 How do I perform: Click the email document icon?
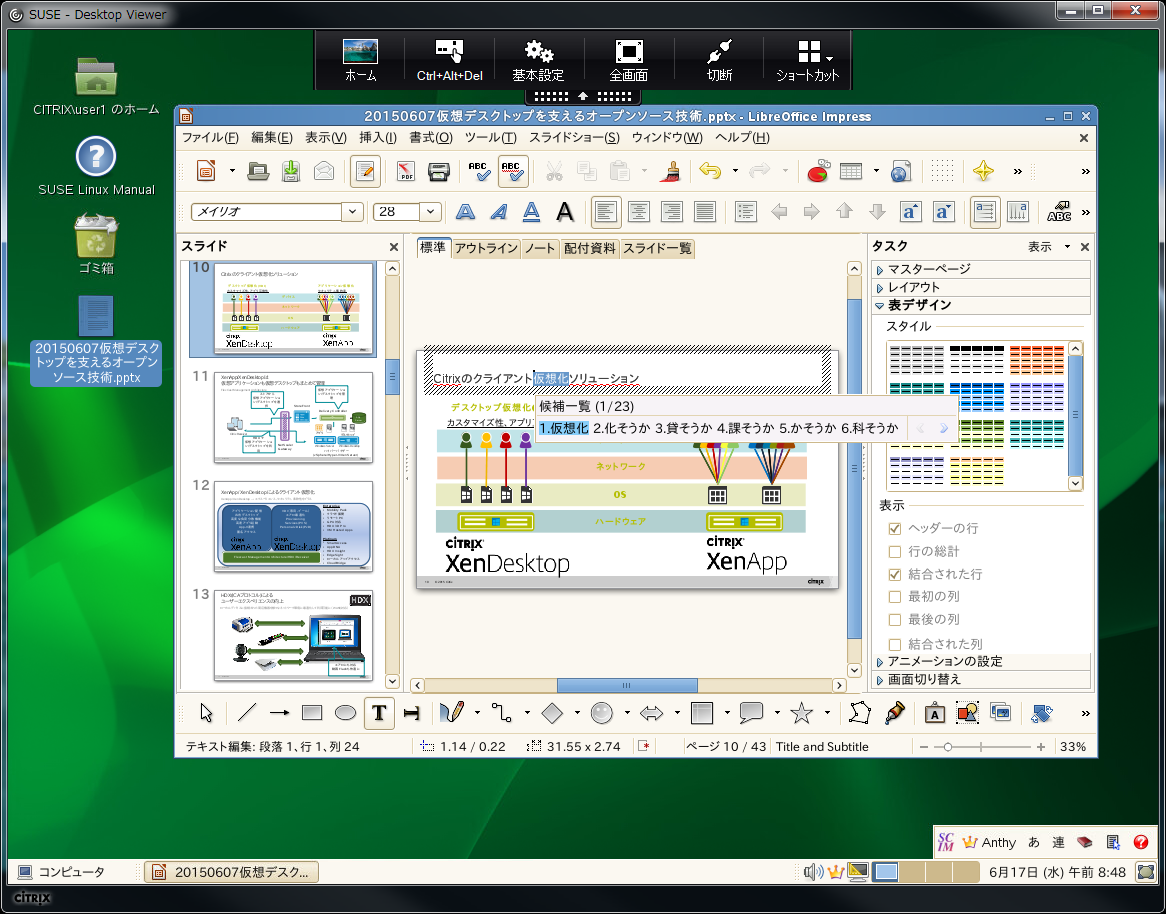[x=323, y=172]
